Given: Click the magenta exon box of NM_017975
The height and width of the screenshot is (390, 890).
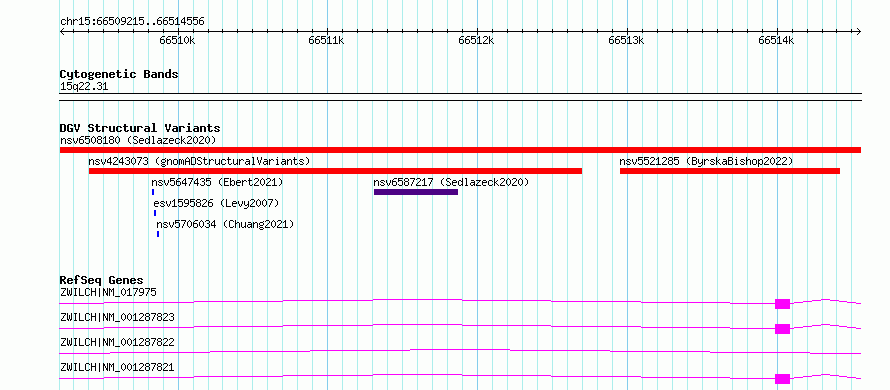Looking at the screenshot, I should pos(782,304).
